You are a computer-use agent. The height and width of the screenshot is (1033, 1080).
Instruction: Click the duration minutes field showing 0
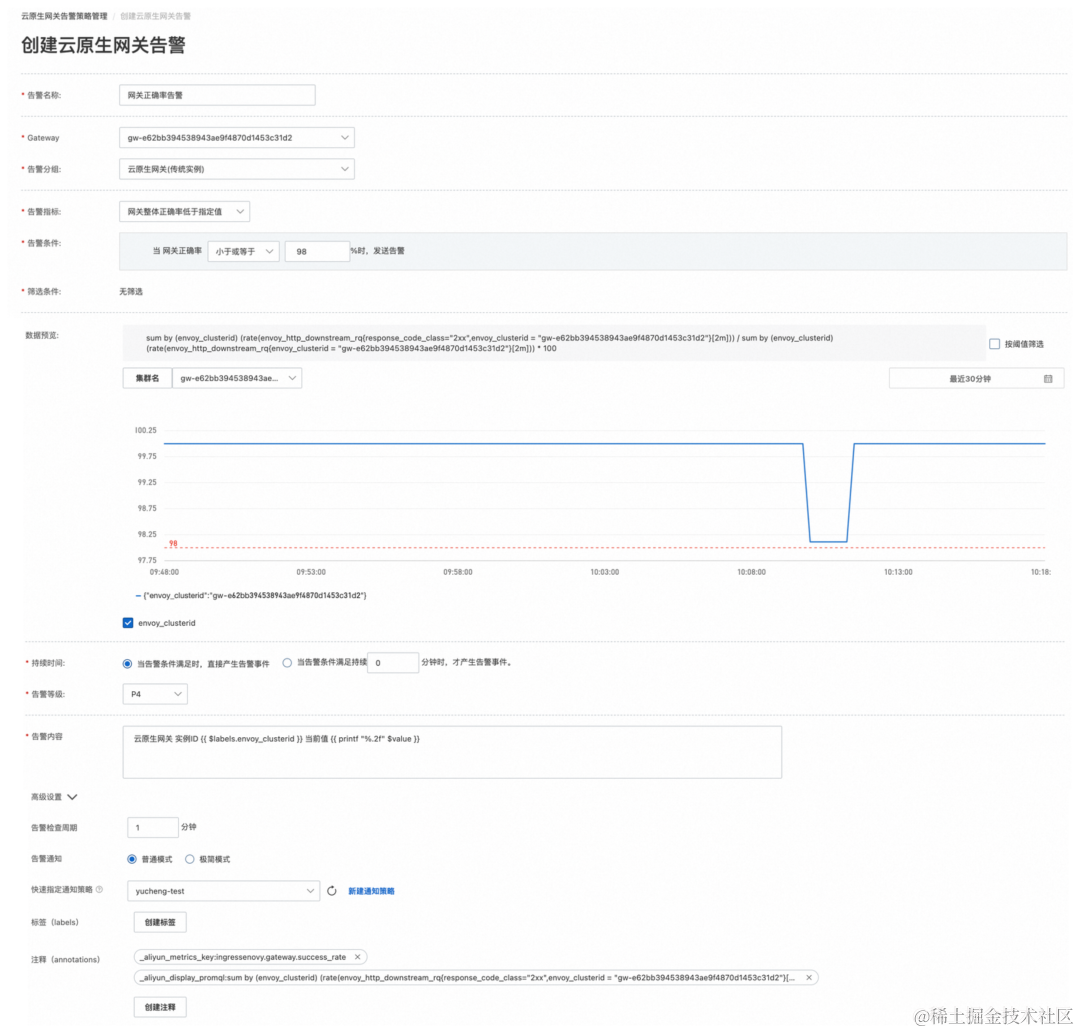coord(393,662)
